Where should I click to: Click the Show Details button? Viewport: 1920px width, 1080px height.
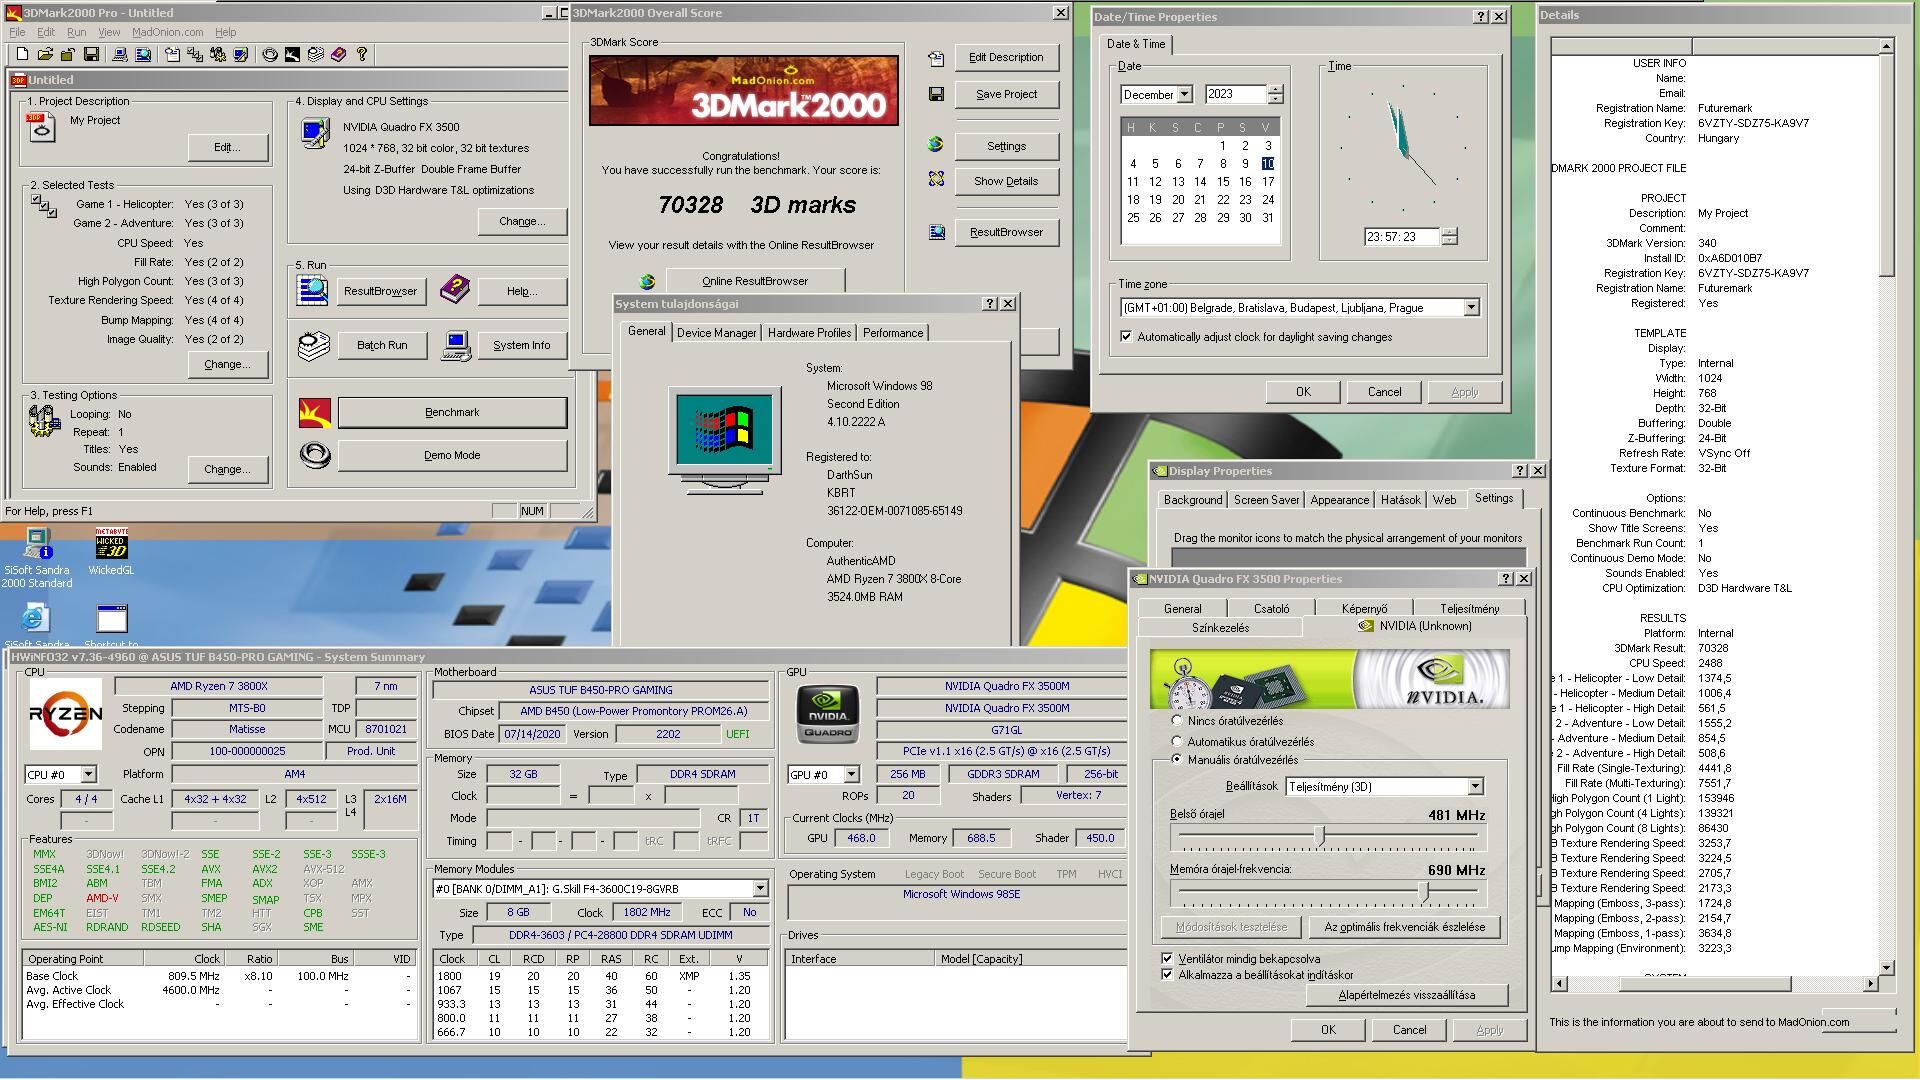[x=1006, y=181]
